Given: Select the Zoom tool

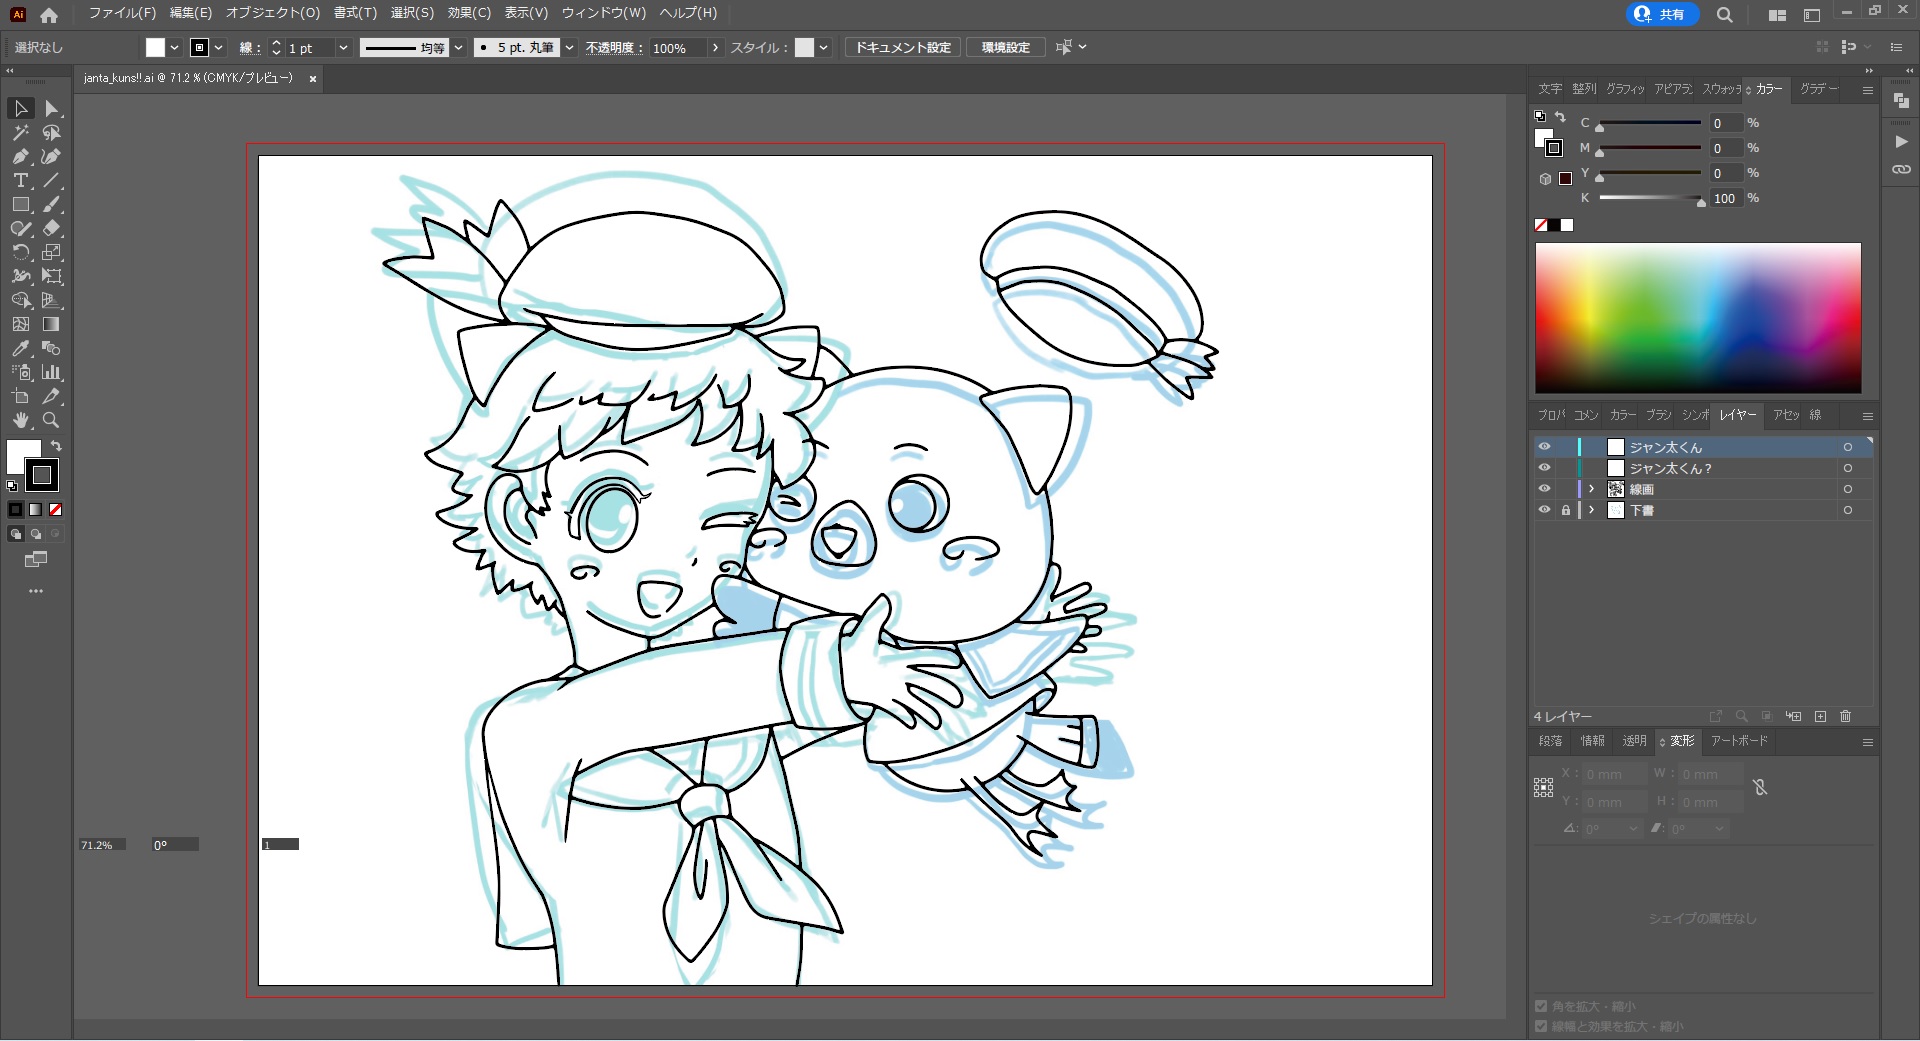Looking at the screenshot, I should [x=52, y=420].
